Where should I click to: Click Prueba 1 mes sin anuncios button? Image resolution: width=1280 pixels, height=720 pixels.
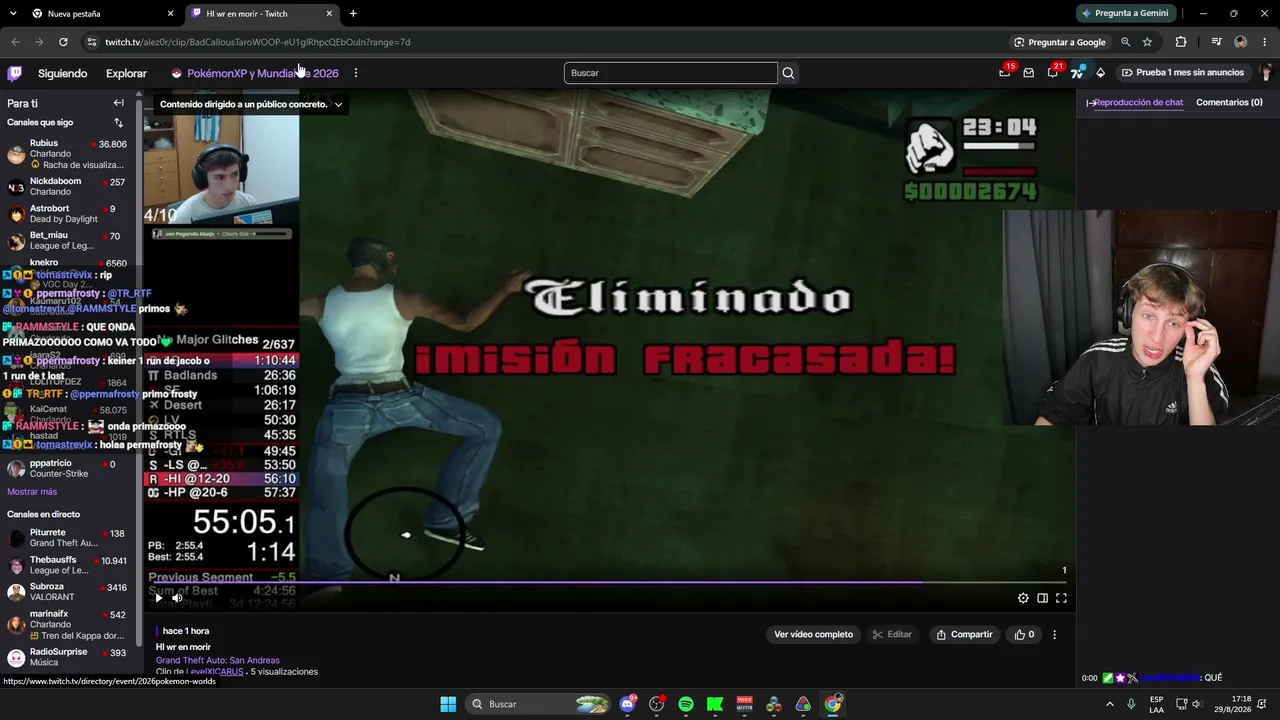click(x=1183, y=73)
